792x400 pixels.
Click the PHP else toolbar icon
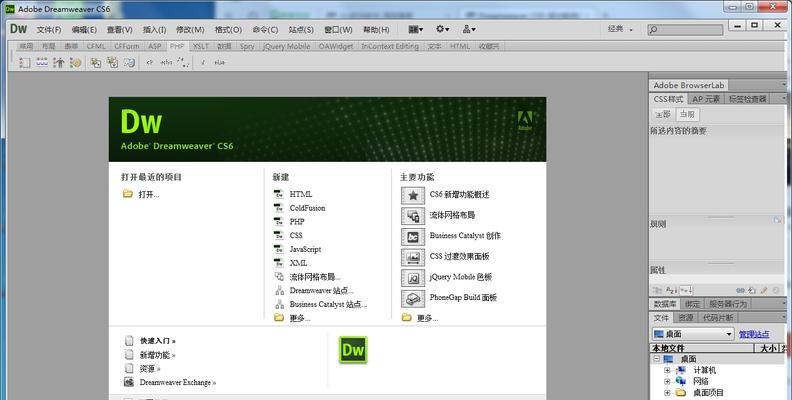tap(219, 63)
